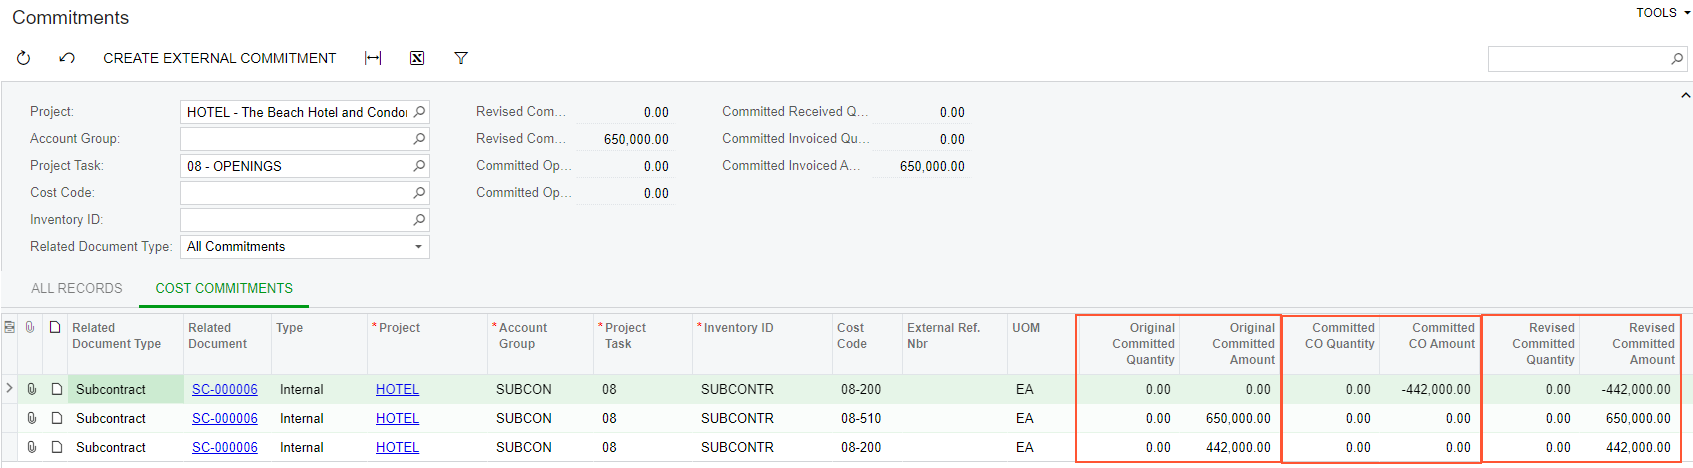This screenshot has width=1693, height=468.
Task: Open HOTEL project link in 08-510 row
Action: tap(397, 418)
